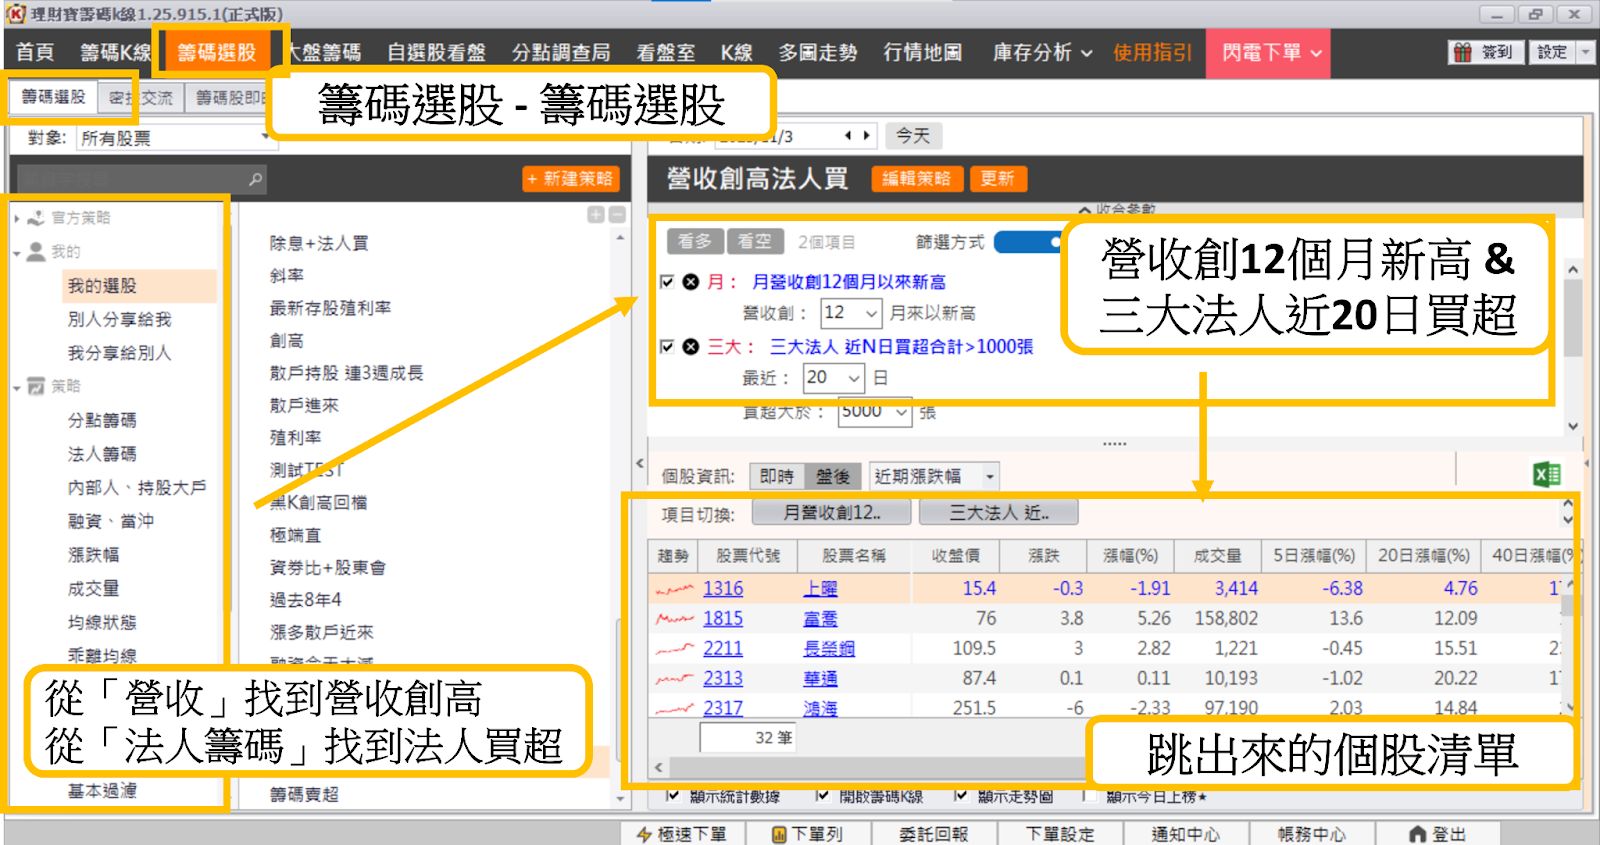Click the trend sparkline for stock 1815
This screenshot has height=845, width=1600.
click(x=675, y=619)
